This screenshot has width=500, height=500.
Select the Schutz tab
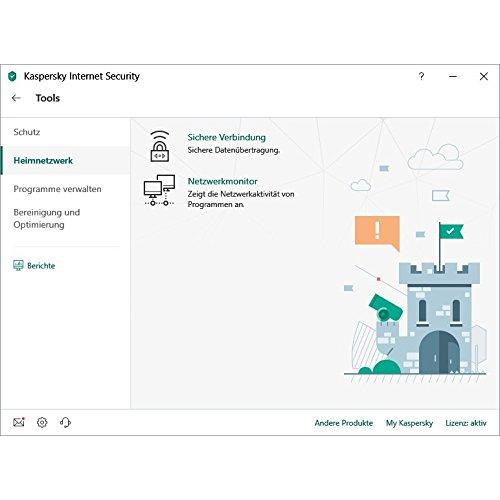pyautogui.click(x=27, y=132)
